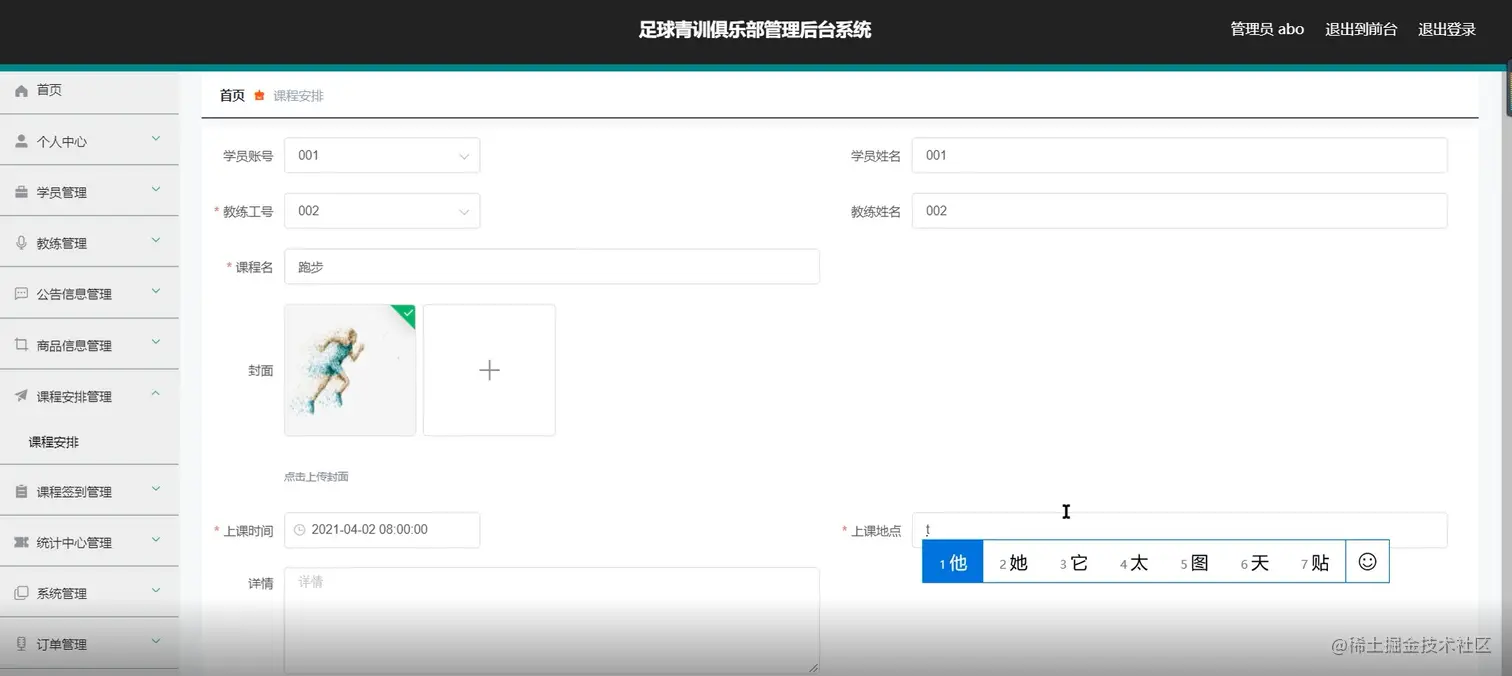Choose IME candidate 1 他
Image resolution: width=1512 pixels, height=676 pixels.
(x=953, y=562)
